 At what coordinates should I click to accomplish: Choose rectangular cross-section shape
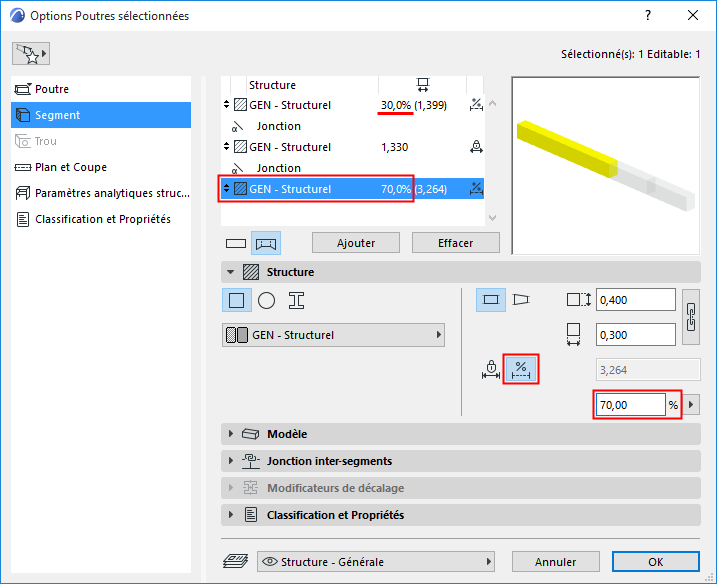pyautogui.click(x=236, y=300)
